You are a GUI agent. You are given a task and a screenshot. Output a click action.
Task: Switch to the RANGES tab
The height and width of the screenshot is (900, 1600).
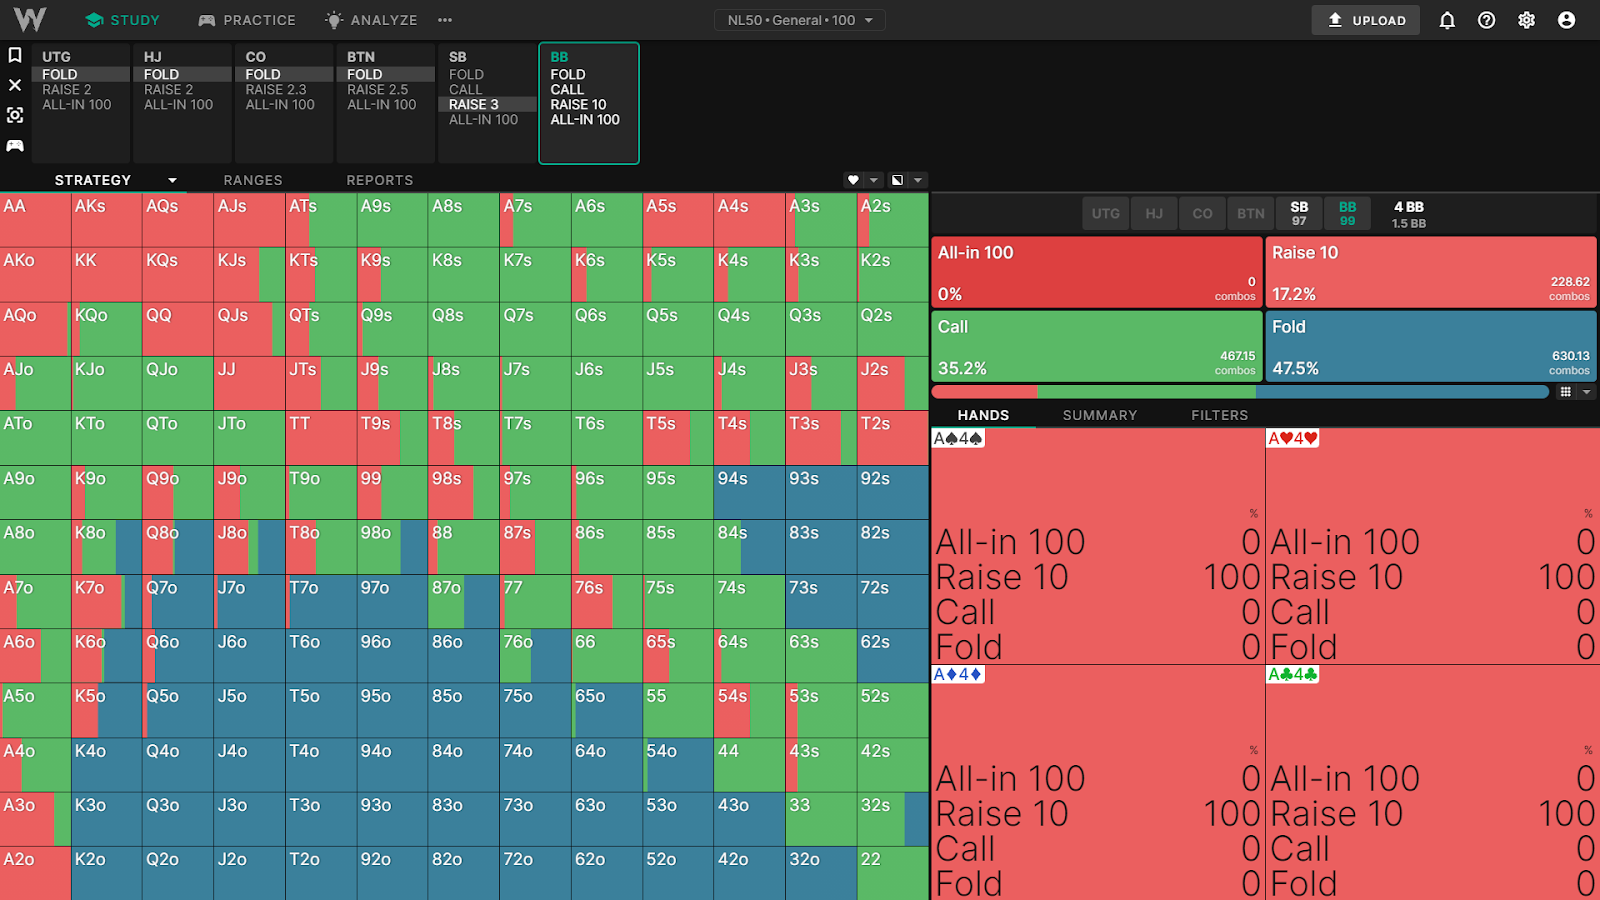pyautogui.click(x=253, y=180)
